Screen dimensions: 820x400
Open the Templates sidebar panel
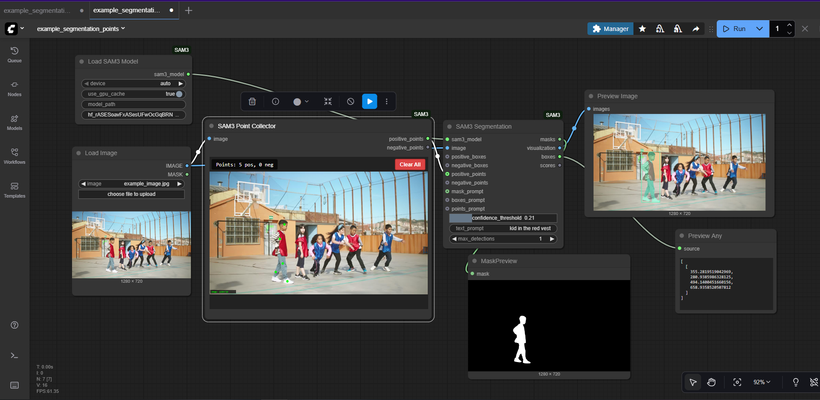[x=14, y=190]
